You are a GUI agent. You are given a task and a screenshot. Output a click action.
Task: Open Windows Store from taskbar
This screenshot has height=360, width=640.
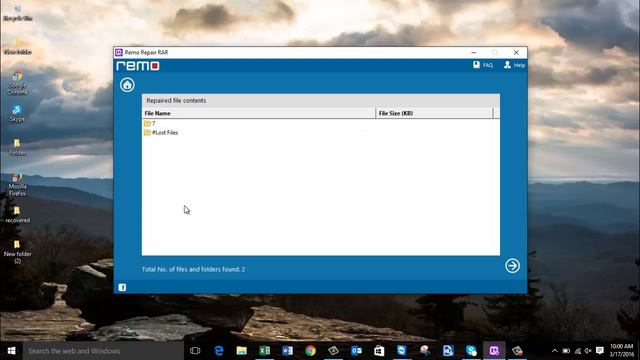tap(379, 351)
